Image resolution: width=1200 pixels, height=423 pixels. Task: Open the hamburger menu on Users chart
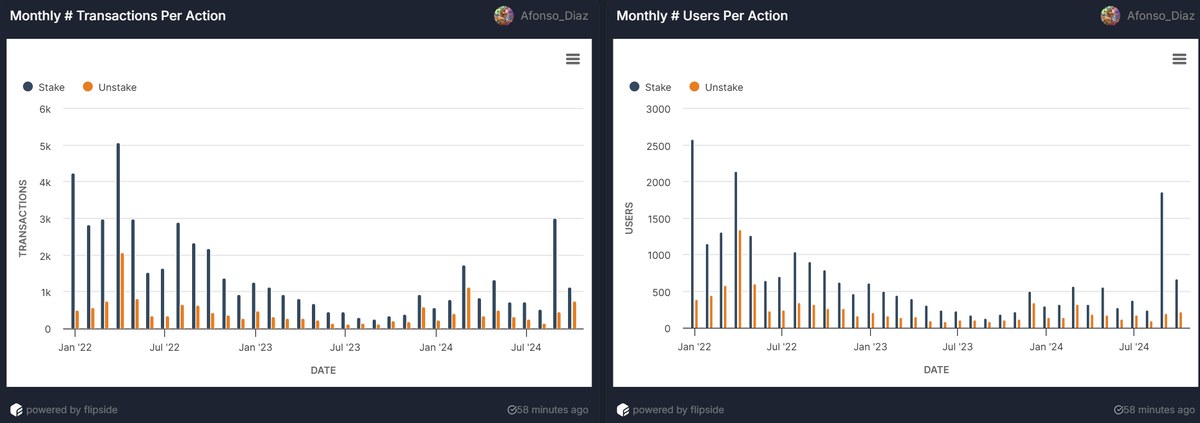(x=1179, y=59)
